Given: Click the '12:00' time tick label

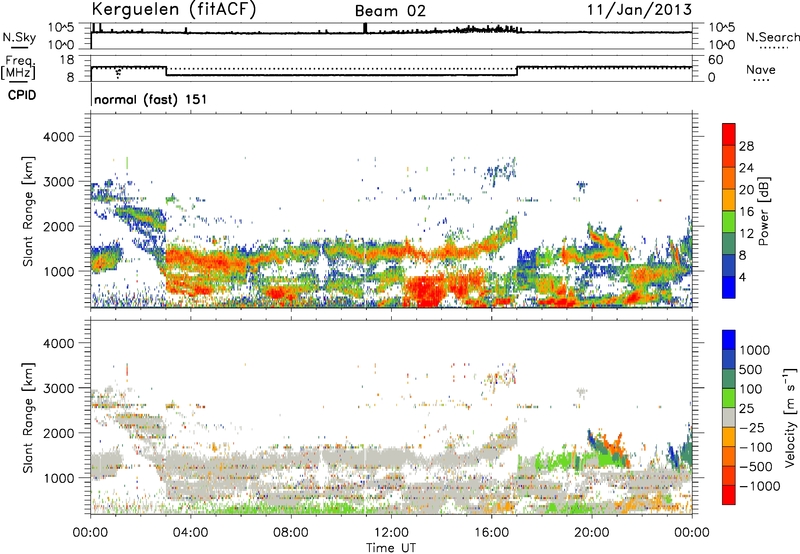Looking at the screenshot, I should (x=391, y=533).
